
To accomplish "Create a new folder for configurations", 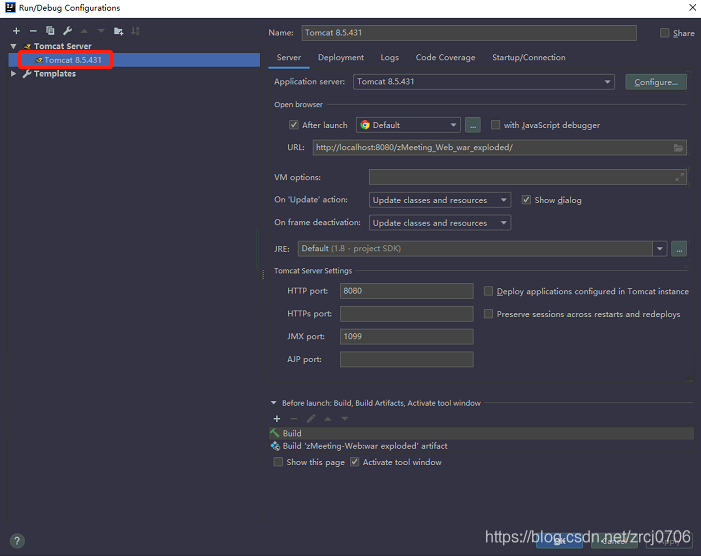I will click(x=118, y=31).
